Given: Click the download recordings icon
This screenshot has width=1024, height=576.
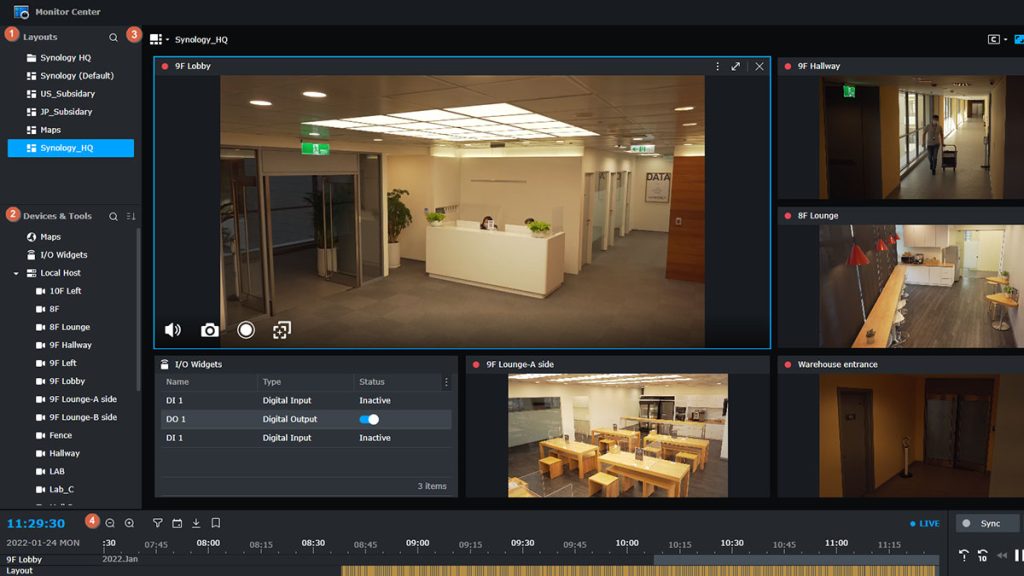Looking at the screenshot, I should [x=196, y=523].
